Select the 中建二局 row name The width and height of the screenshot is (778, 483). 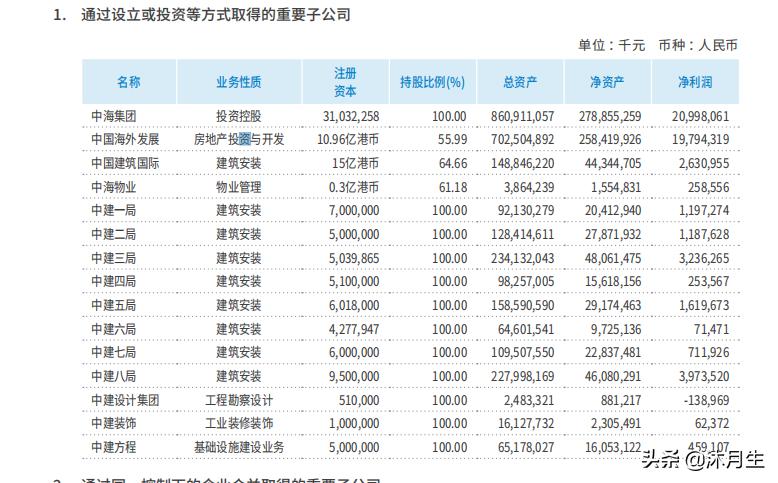[x=114, y=234]
